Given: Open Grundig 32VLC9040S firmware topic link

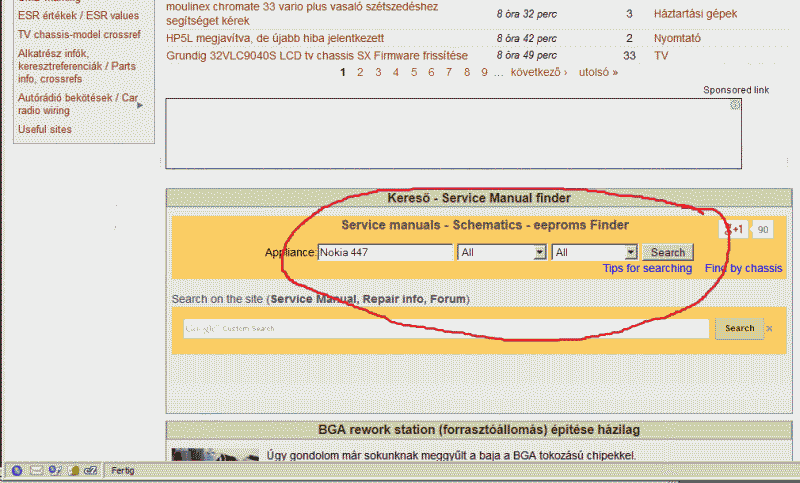Looking at the screenshot, I should tap(317, 56).
